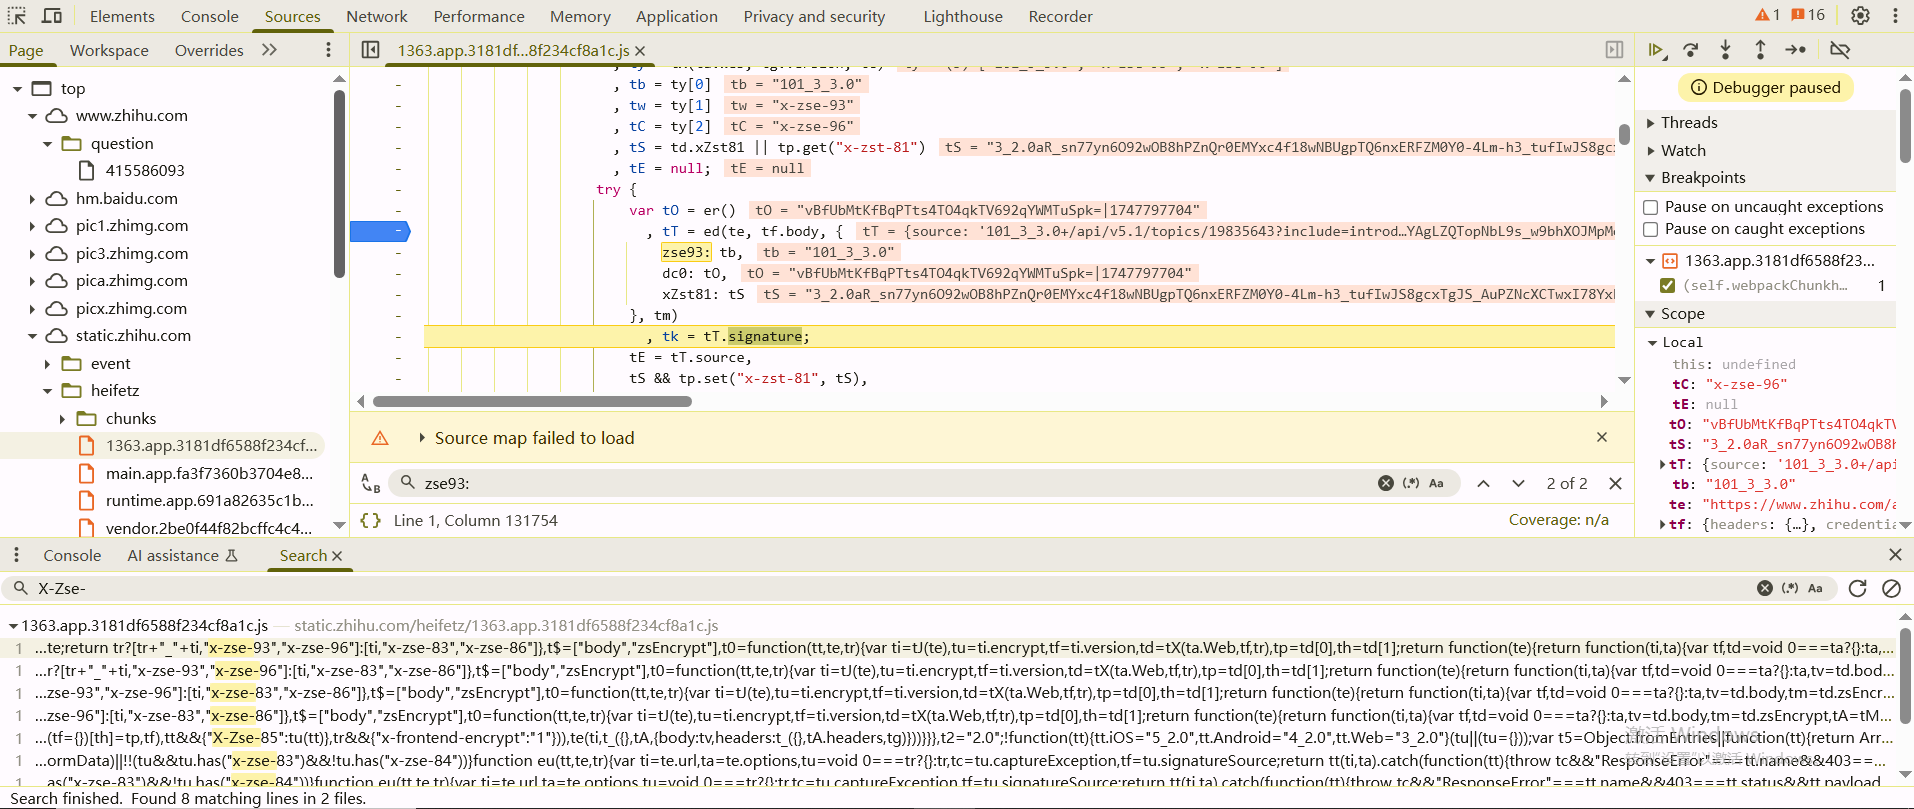The width and height of the screenshot is (1914, 809).
Task: Deactivate breakpoints using the toolbar icon
Action: pyautogui.click(x=1839, y=50)
